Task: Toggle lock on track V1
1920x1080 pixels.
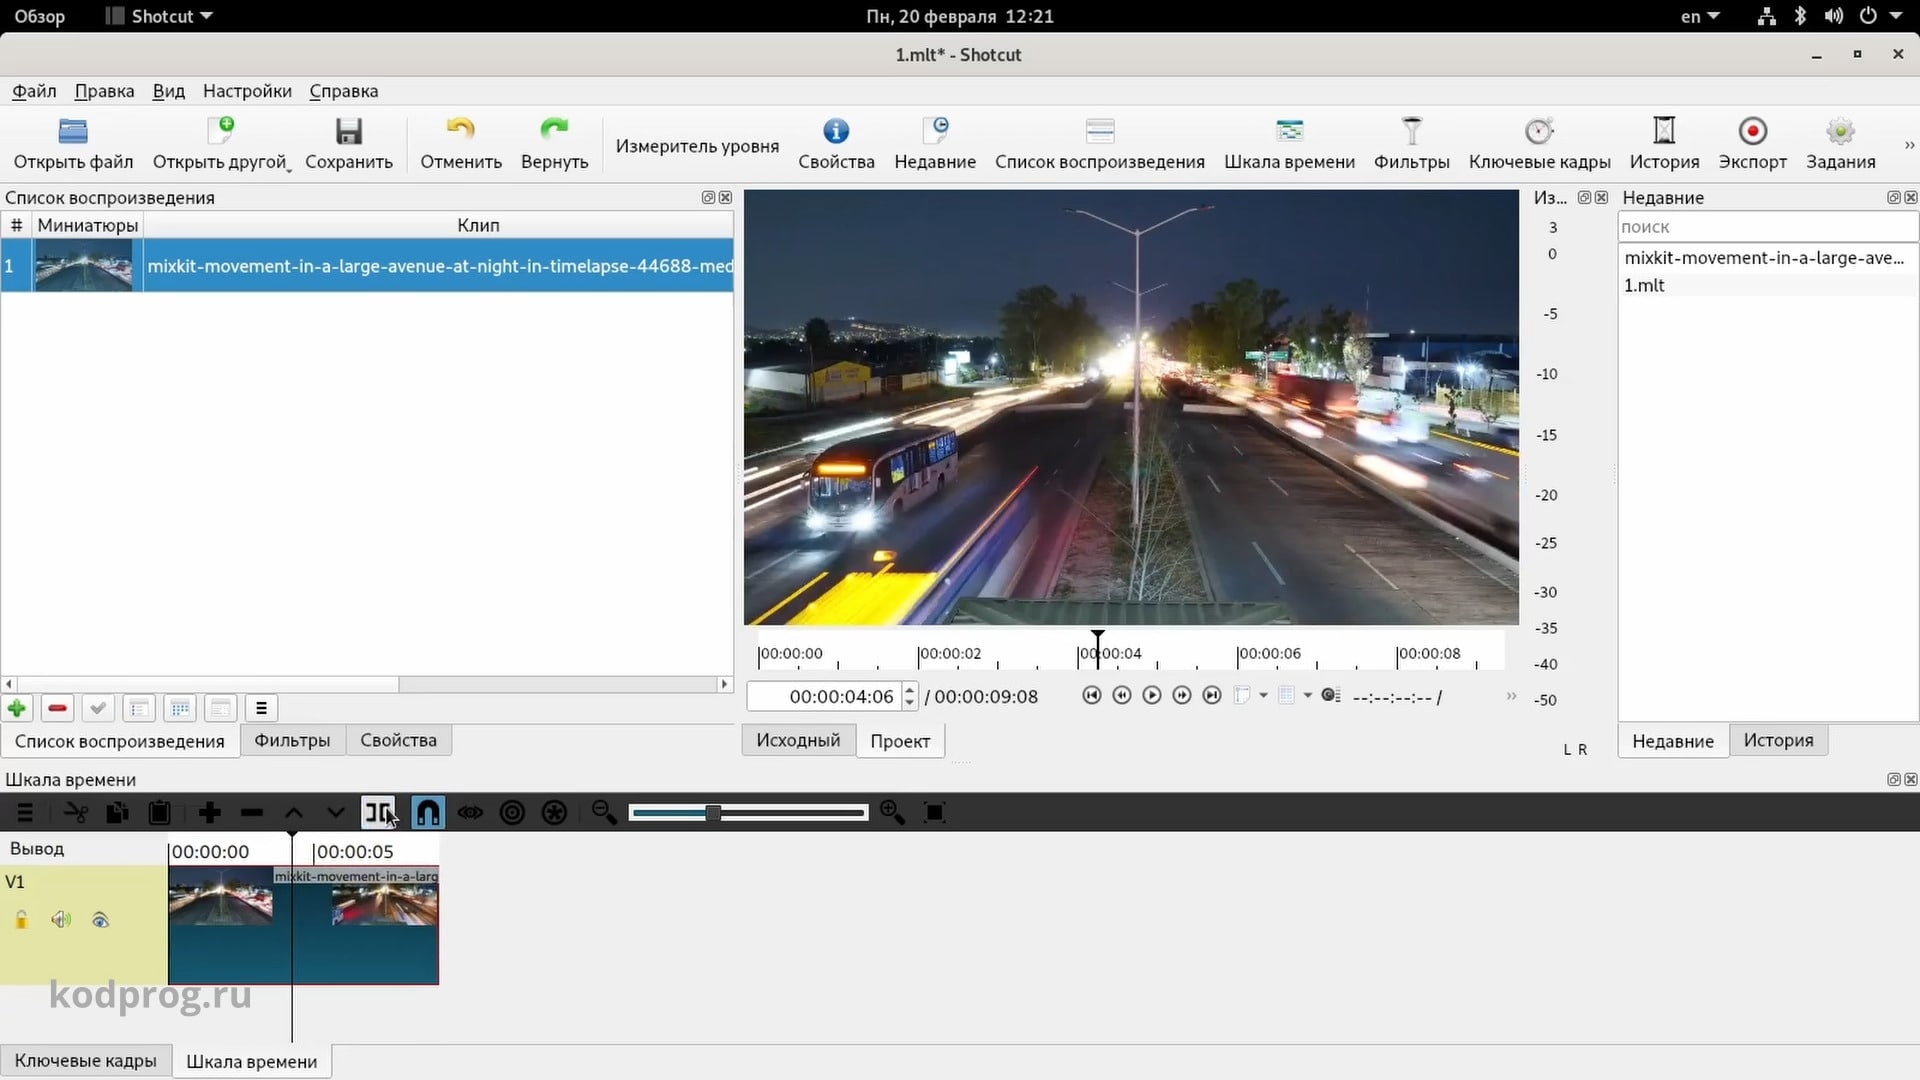Action: [x=21, y=920]
